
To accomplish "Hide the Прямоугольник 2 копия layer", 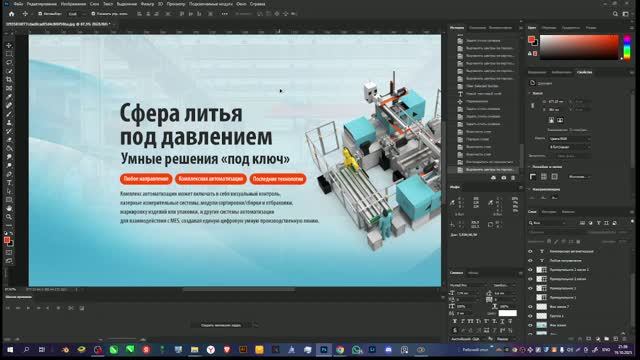I will point(530,279).
